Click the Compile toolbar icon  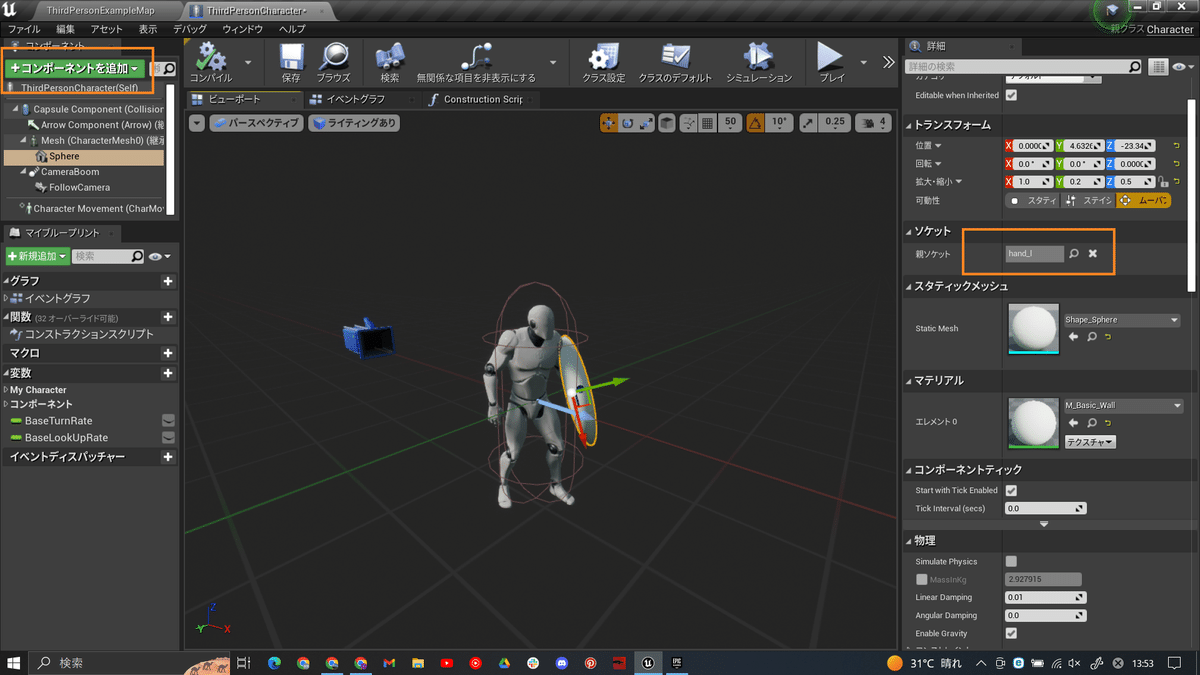click(x=210, y=56)
